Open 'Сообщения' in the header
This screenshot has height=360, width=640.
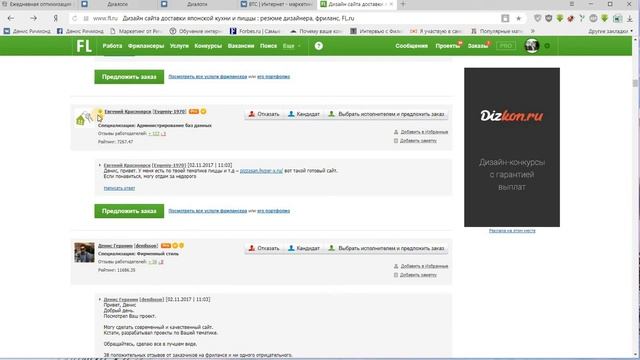click(411, 46)
